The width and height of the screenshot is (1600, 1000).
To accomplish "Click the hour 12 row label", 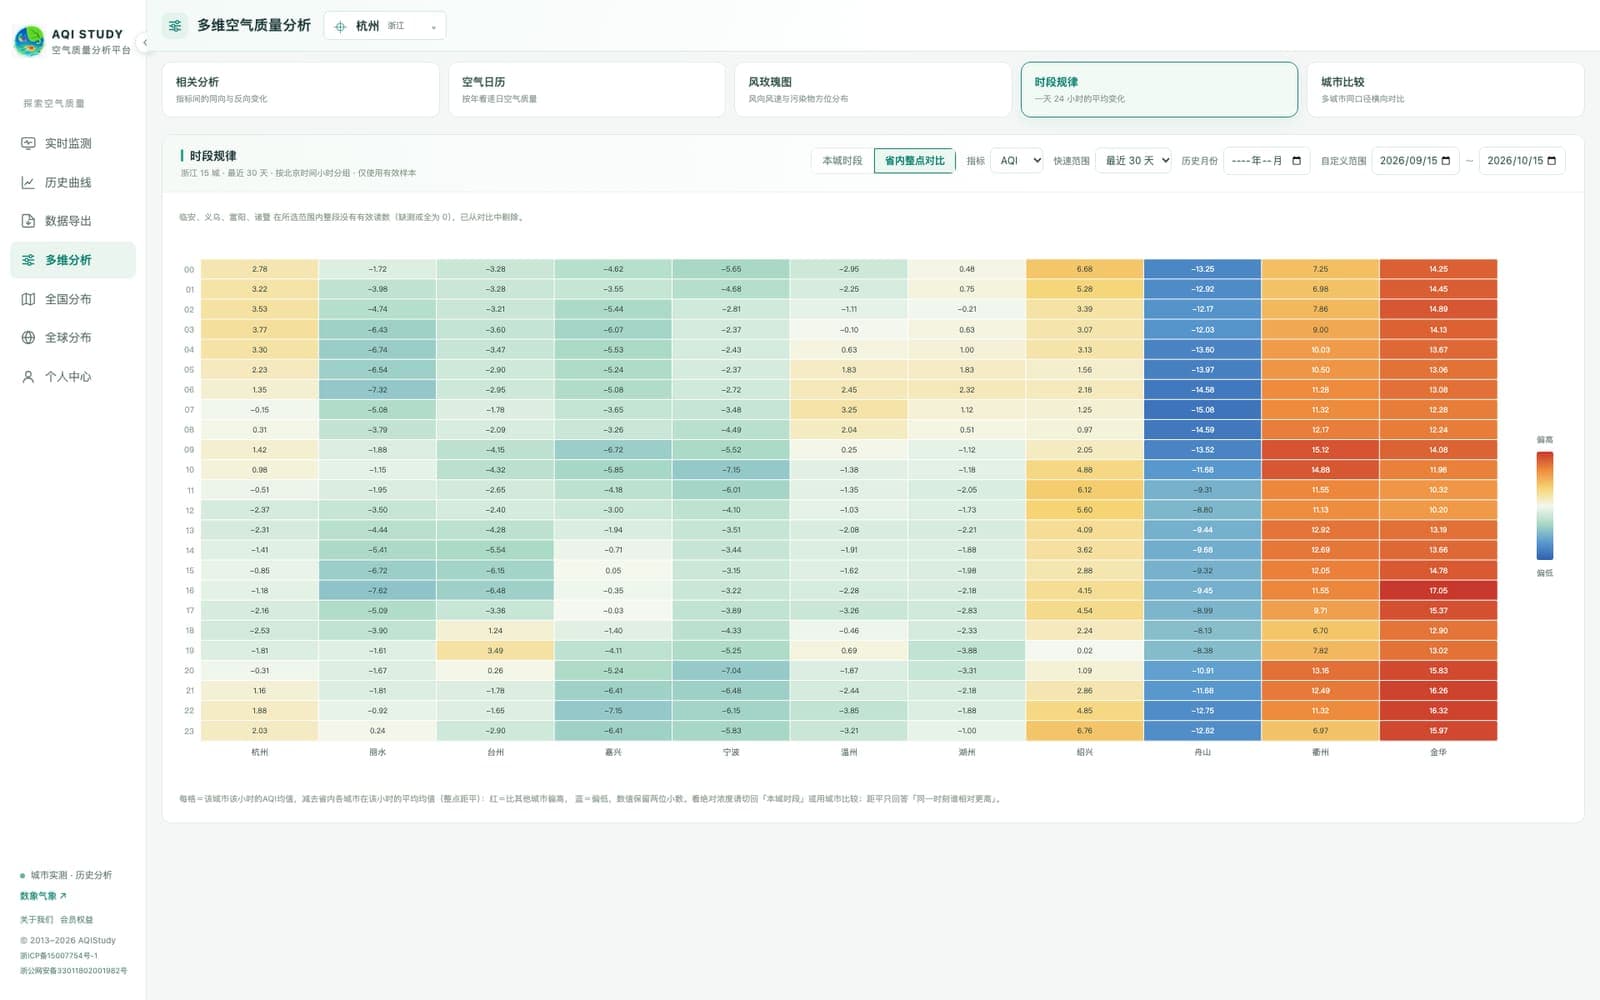I will (190, 511).
